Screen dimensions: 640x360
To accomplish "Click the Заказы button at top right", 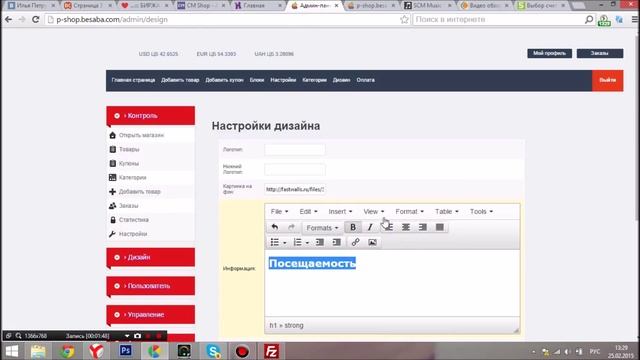I will pos(600,53).
